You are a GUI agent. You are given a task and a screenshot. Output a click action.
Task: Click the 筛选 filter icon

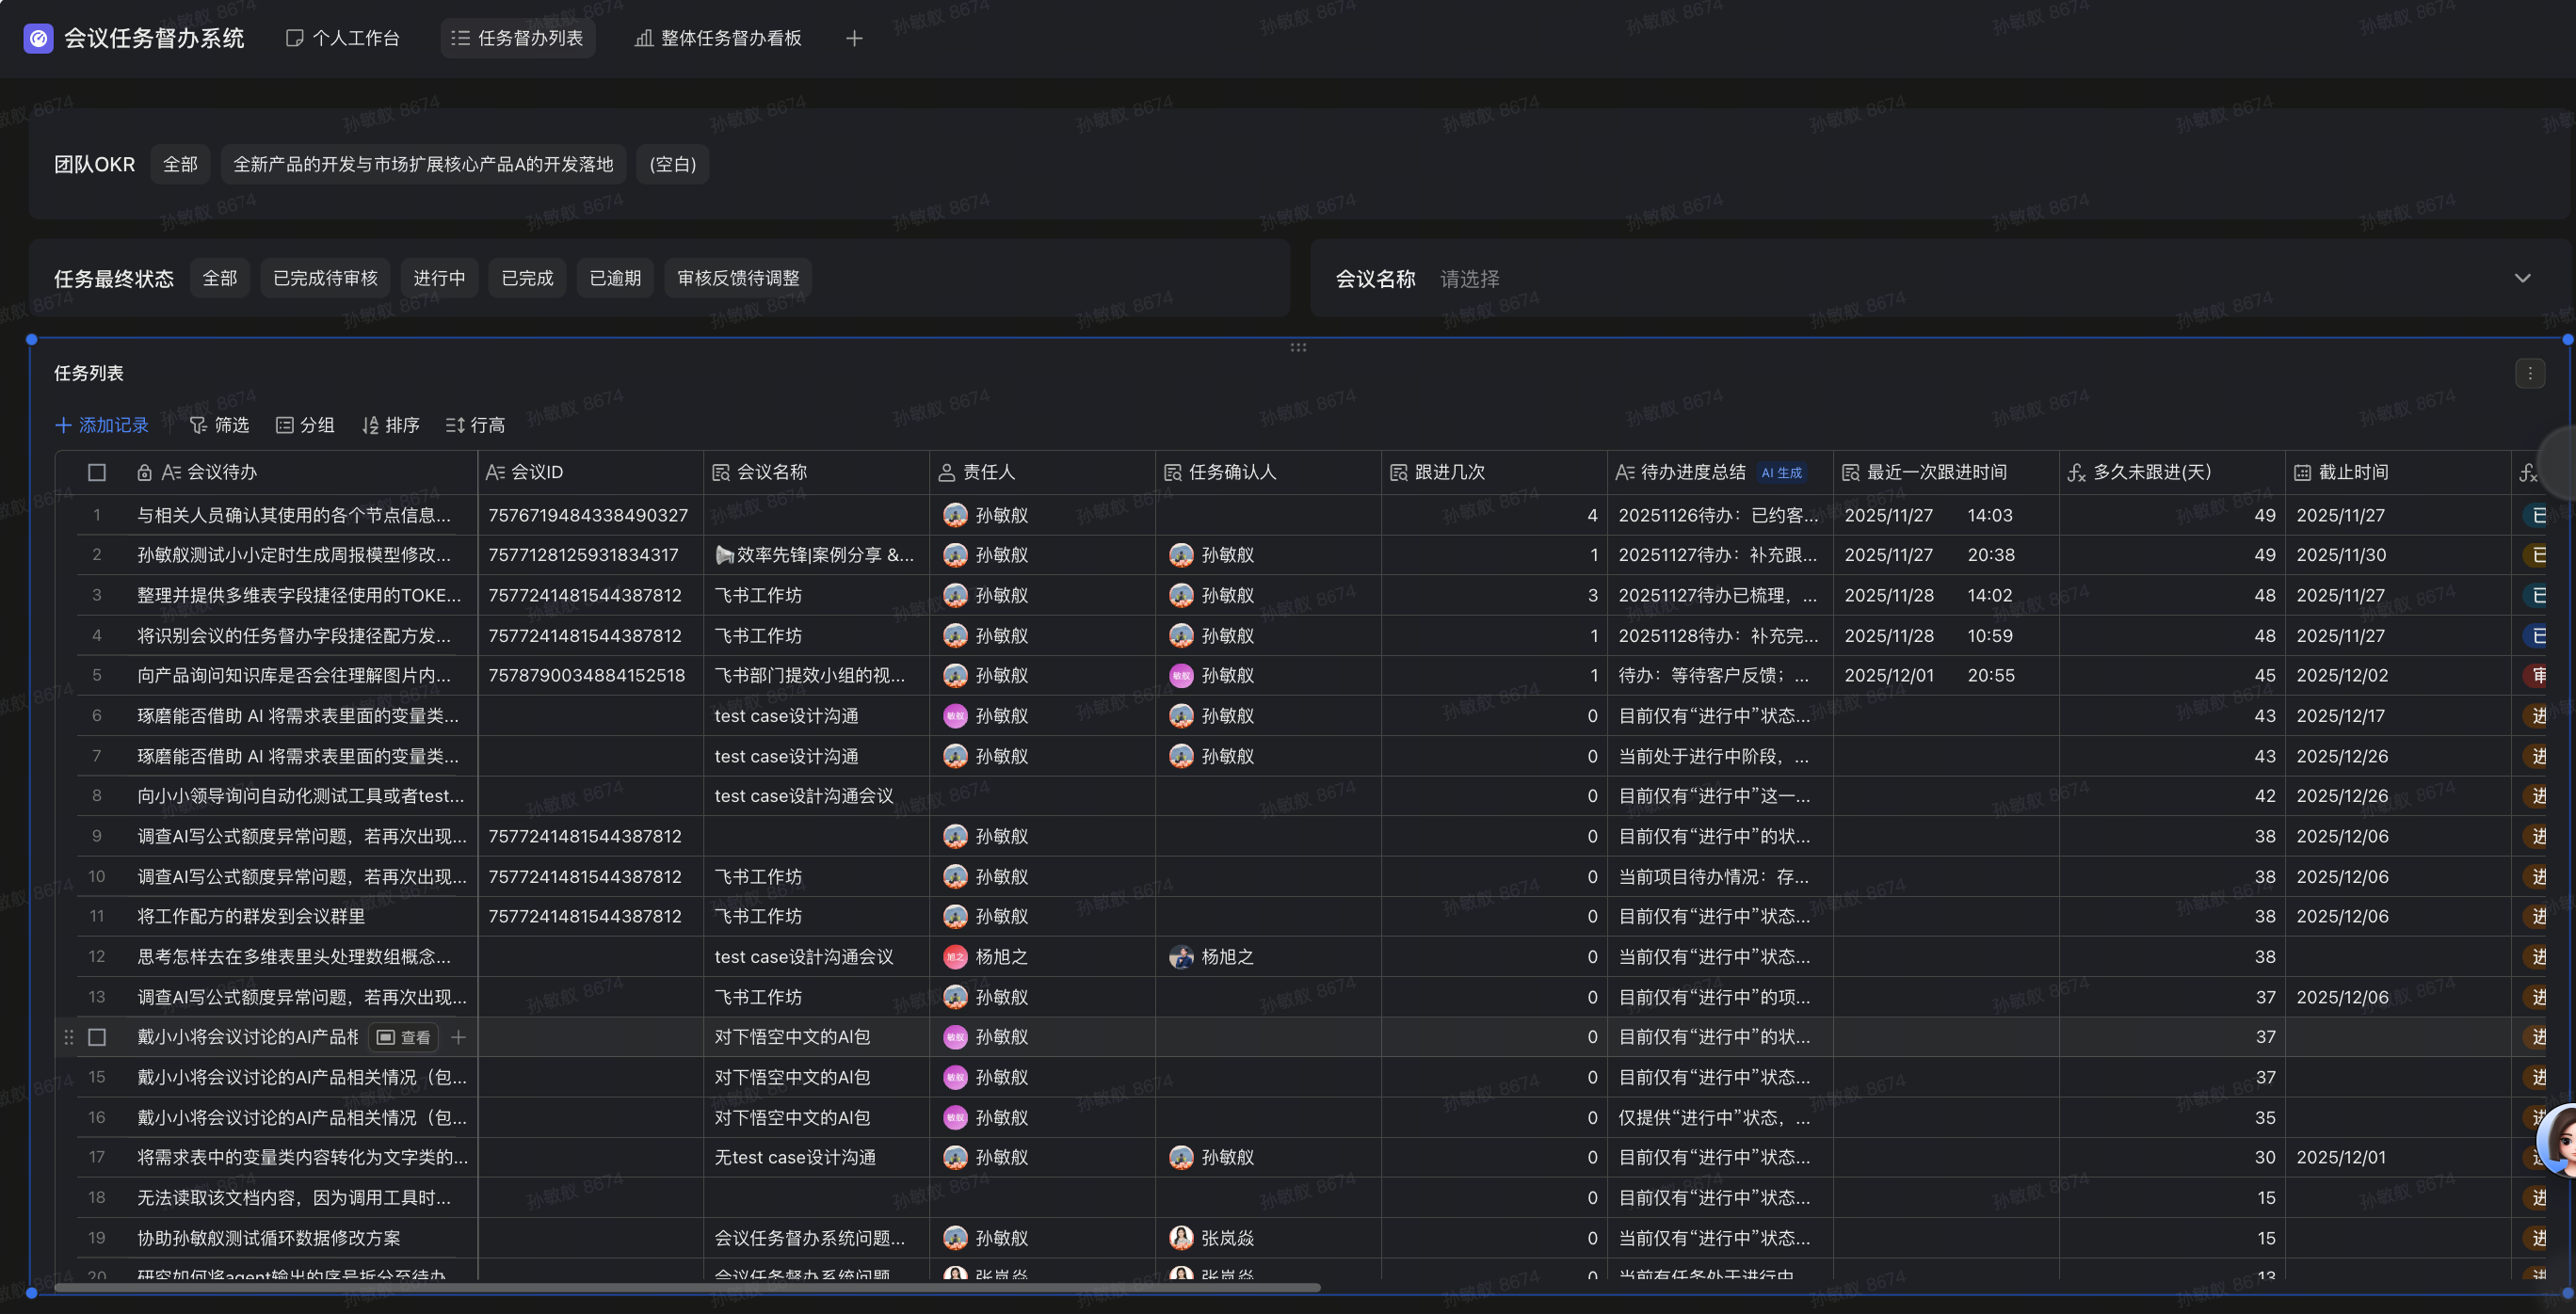[199, 425]
